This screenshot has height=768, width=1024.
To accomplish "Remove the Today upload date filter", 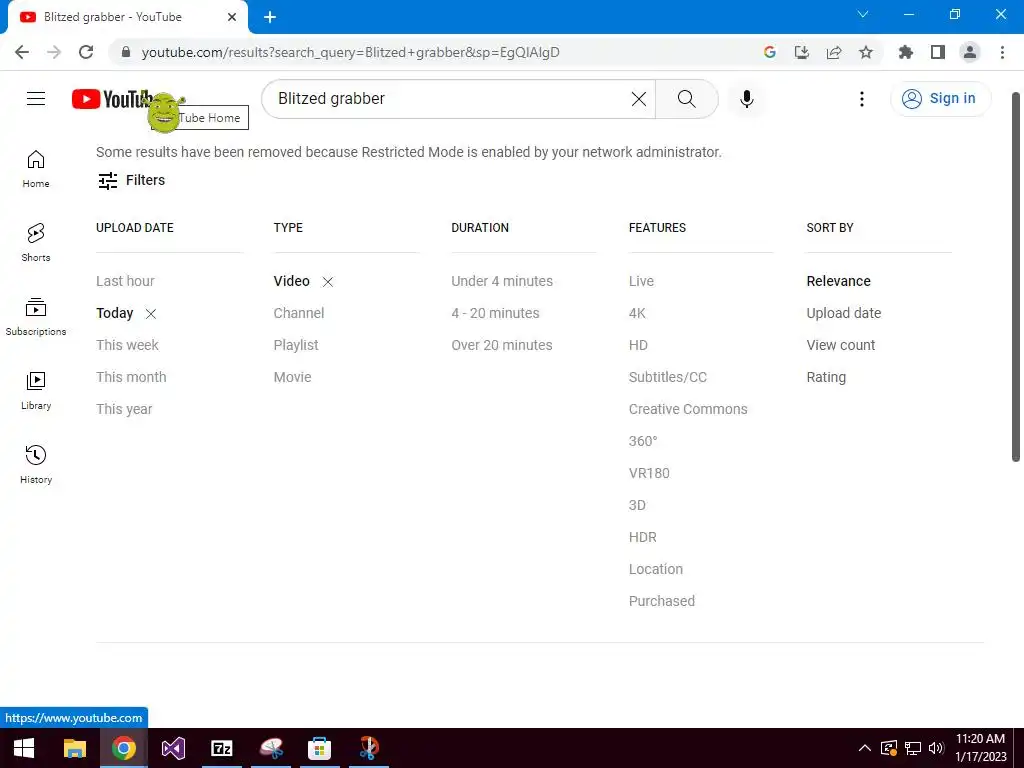I will click(x=151, y=313).
